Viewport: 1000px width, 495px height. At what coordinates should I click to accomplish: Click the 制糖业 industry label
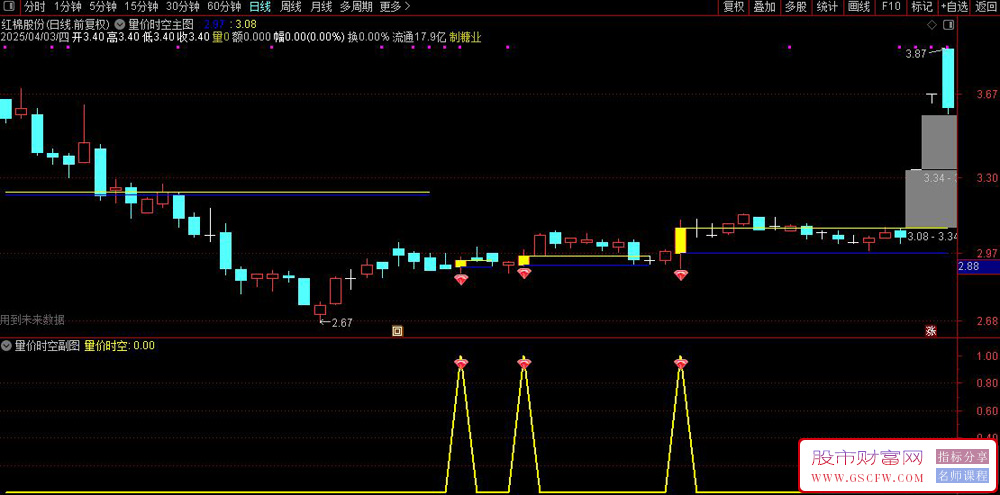(466, 37)
